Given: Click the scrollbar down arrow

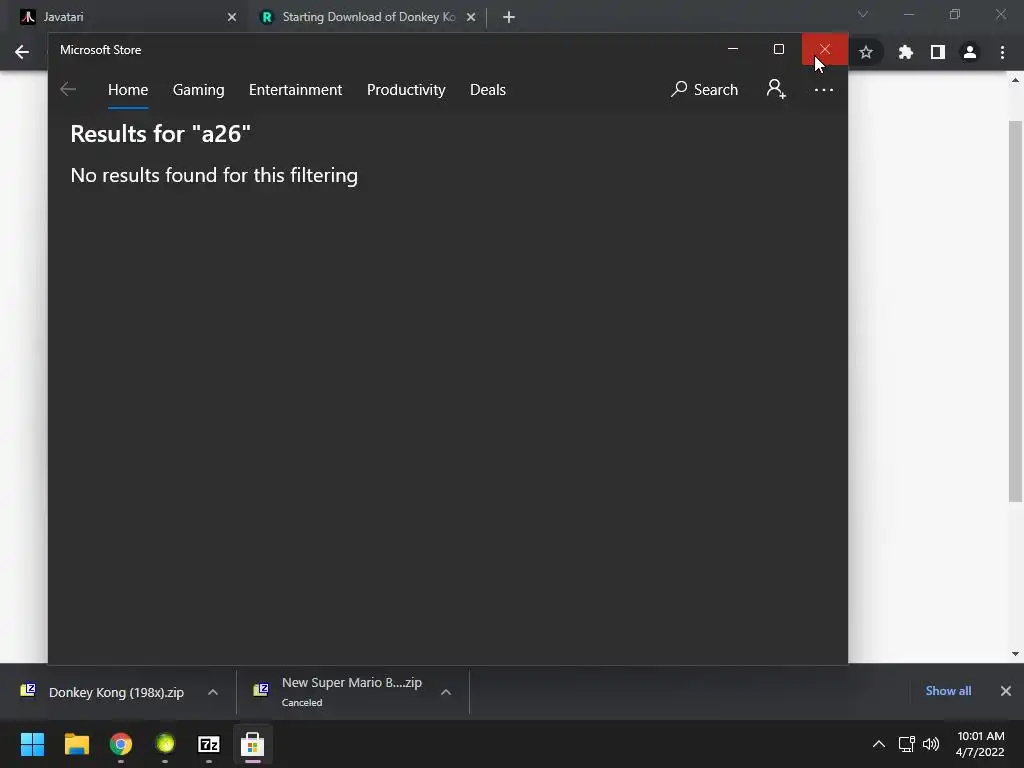Looking at the screenshot, I should pyautogui.click(x=1015, y=654).
